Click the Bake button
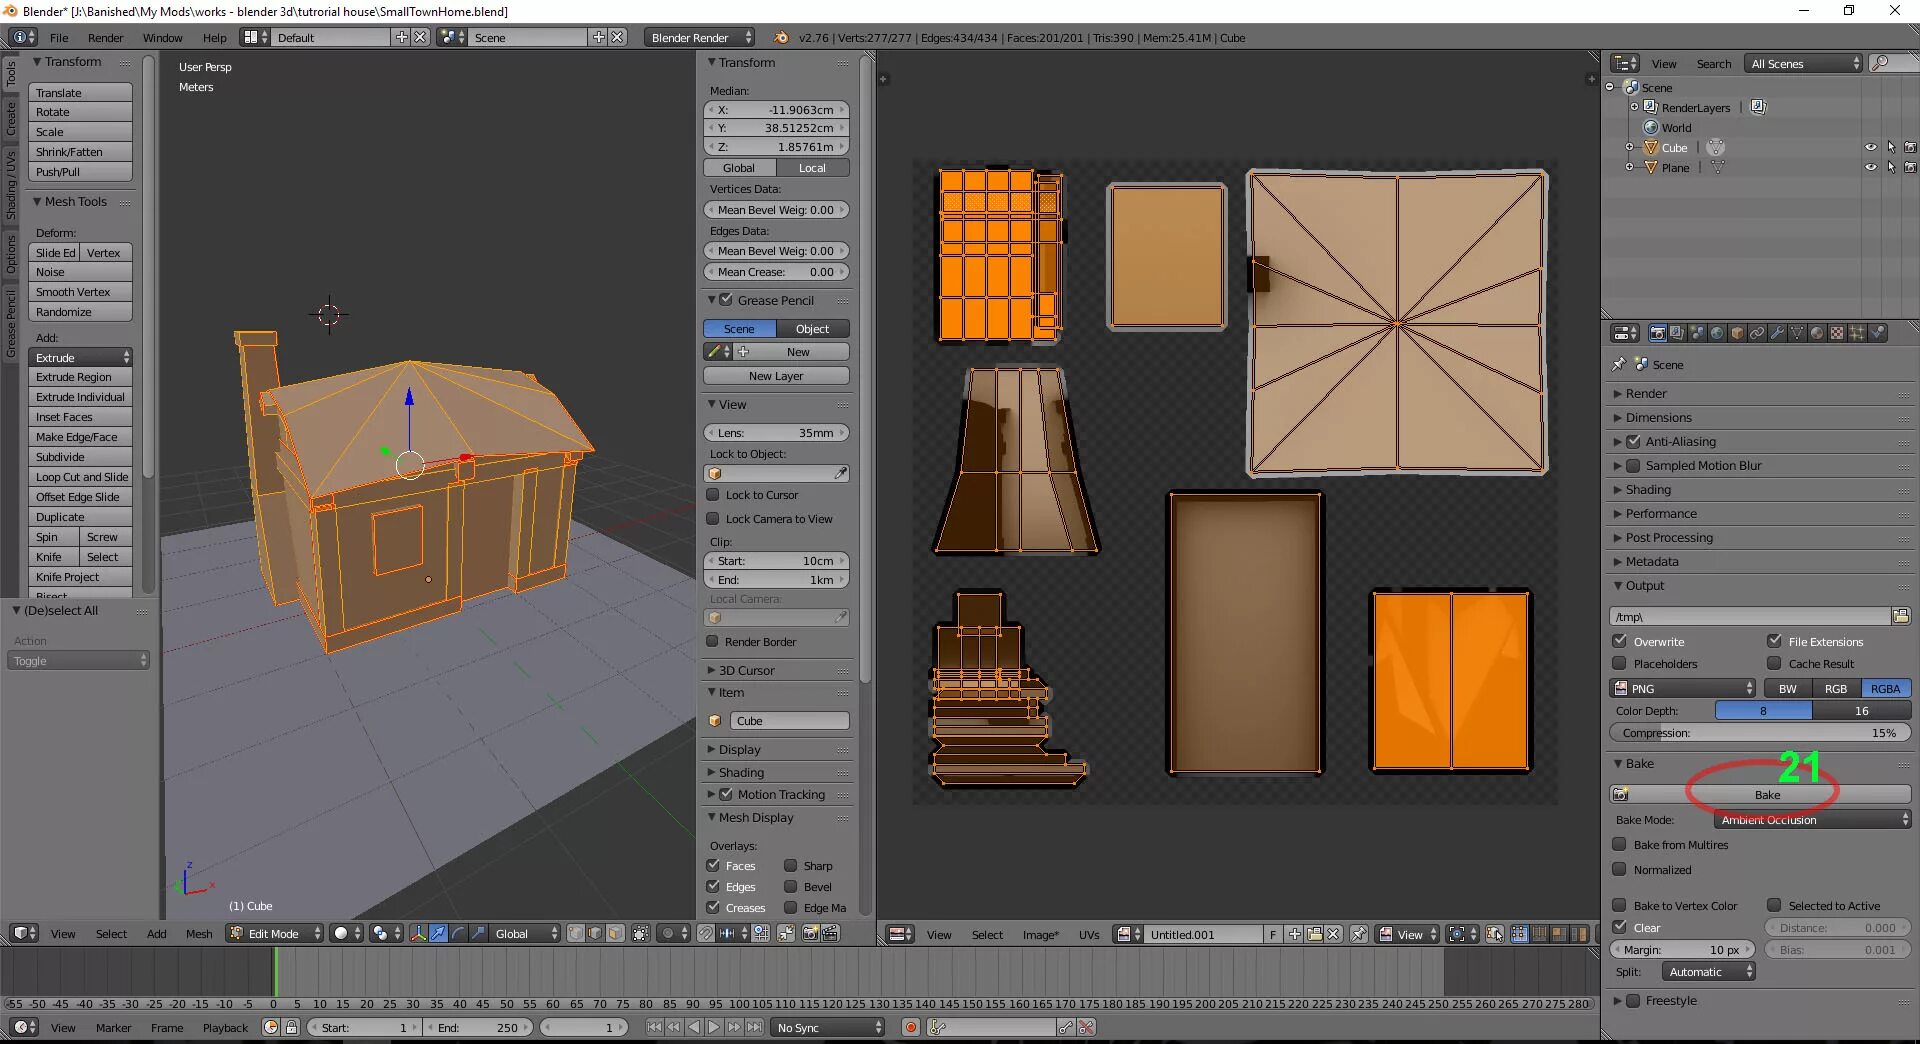This screenshot has width=1920, height=1044. tap(1760, 794)
